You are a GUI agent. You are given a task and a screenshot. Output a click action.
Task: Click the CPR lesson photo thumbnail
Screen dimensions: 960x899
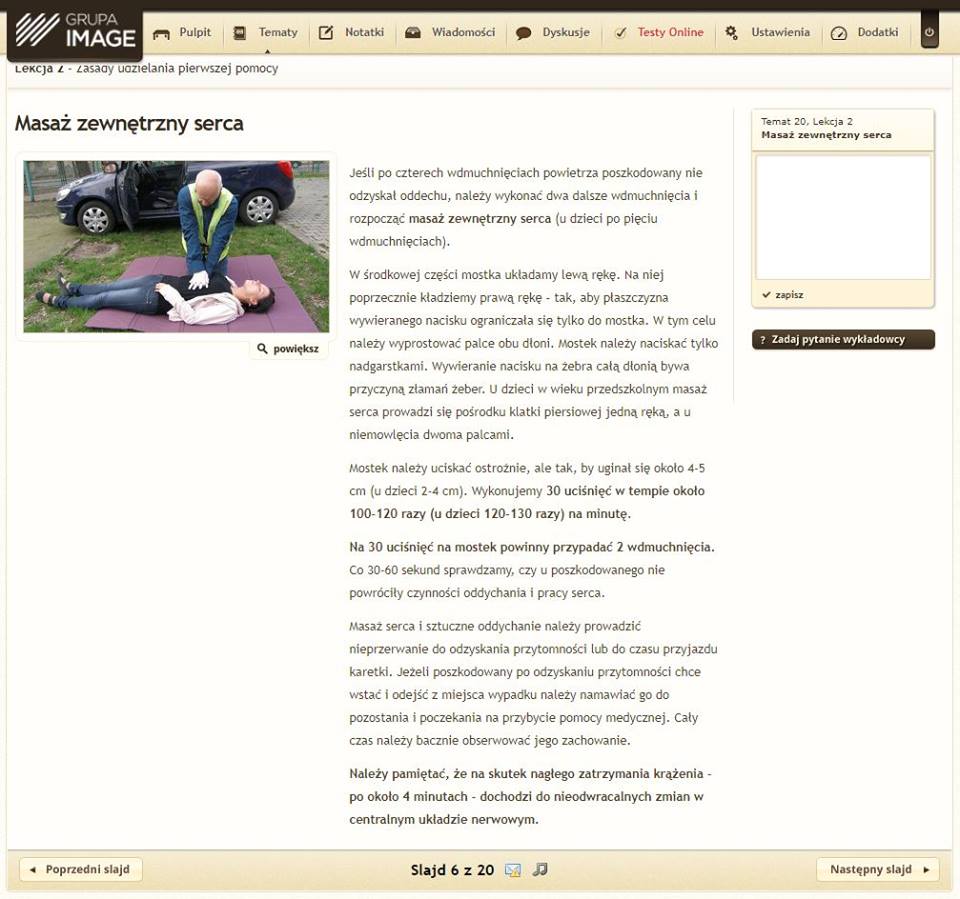pyautogui.click(x=176, y=246)
